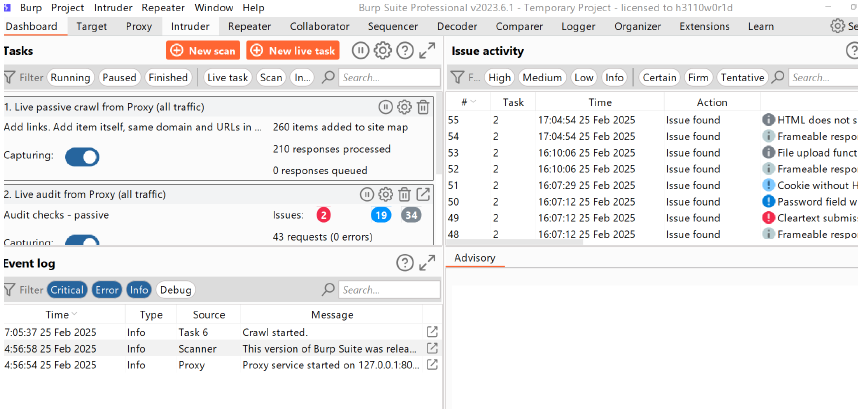Click the Event log search field

pyautogui.click(x=390, y=290)
